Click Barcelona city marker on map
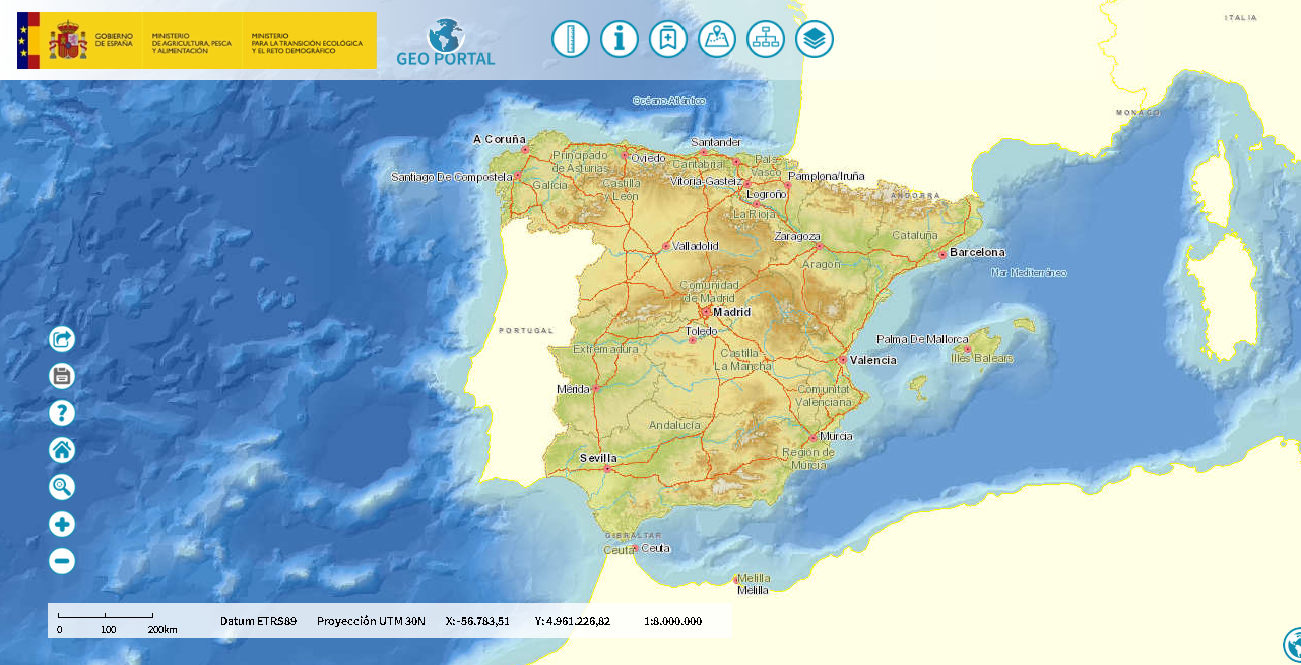Image resolution: width=1301 pixels, height=665 pixels. 942,255
